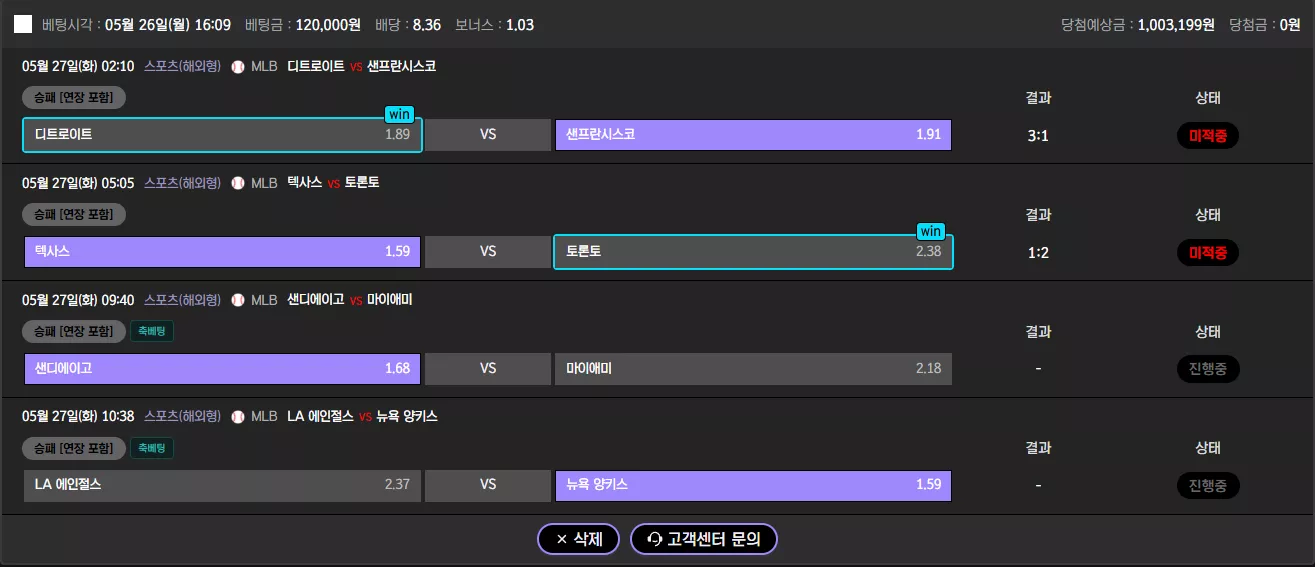Click the MLB league label in the 05:05 match row
The image size is (1315, 567).
pyautogui.click(x=264, y=183)
